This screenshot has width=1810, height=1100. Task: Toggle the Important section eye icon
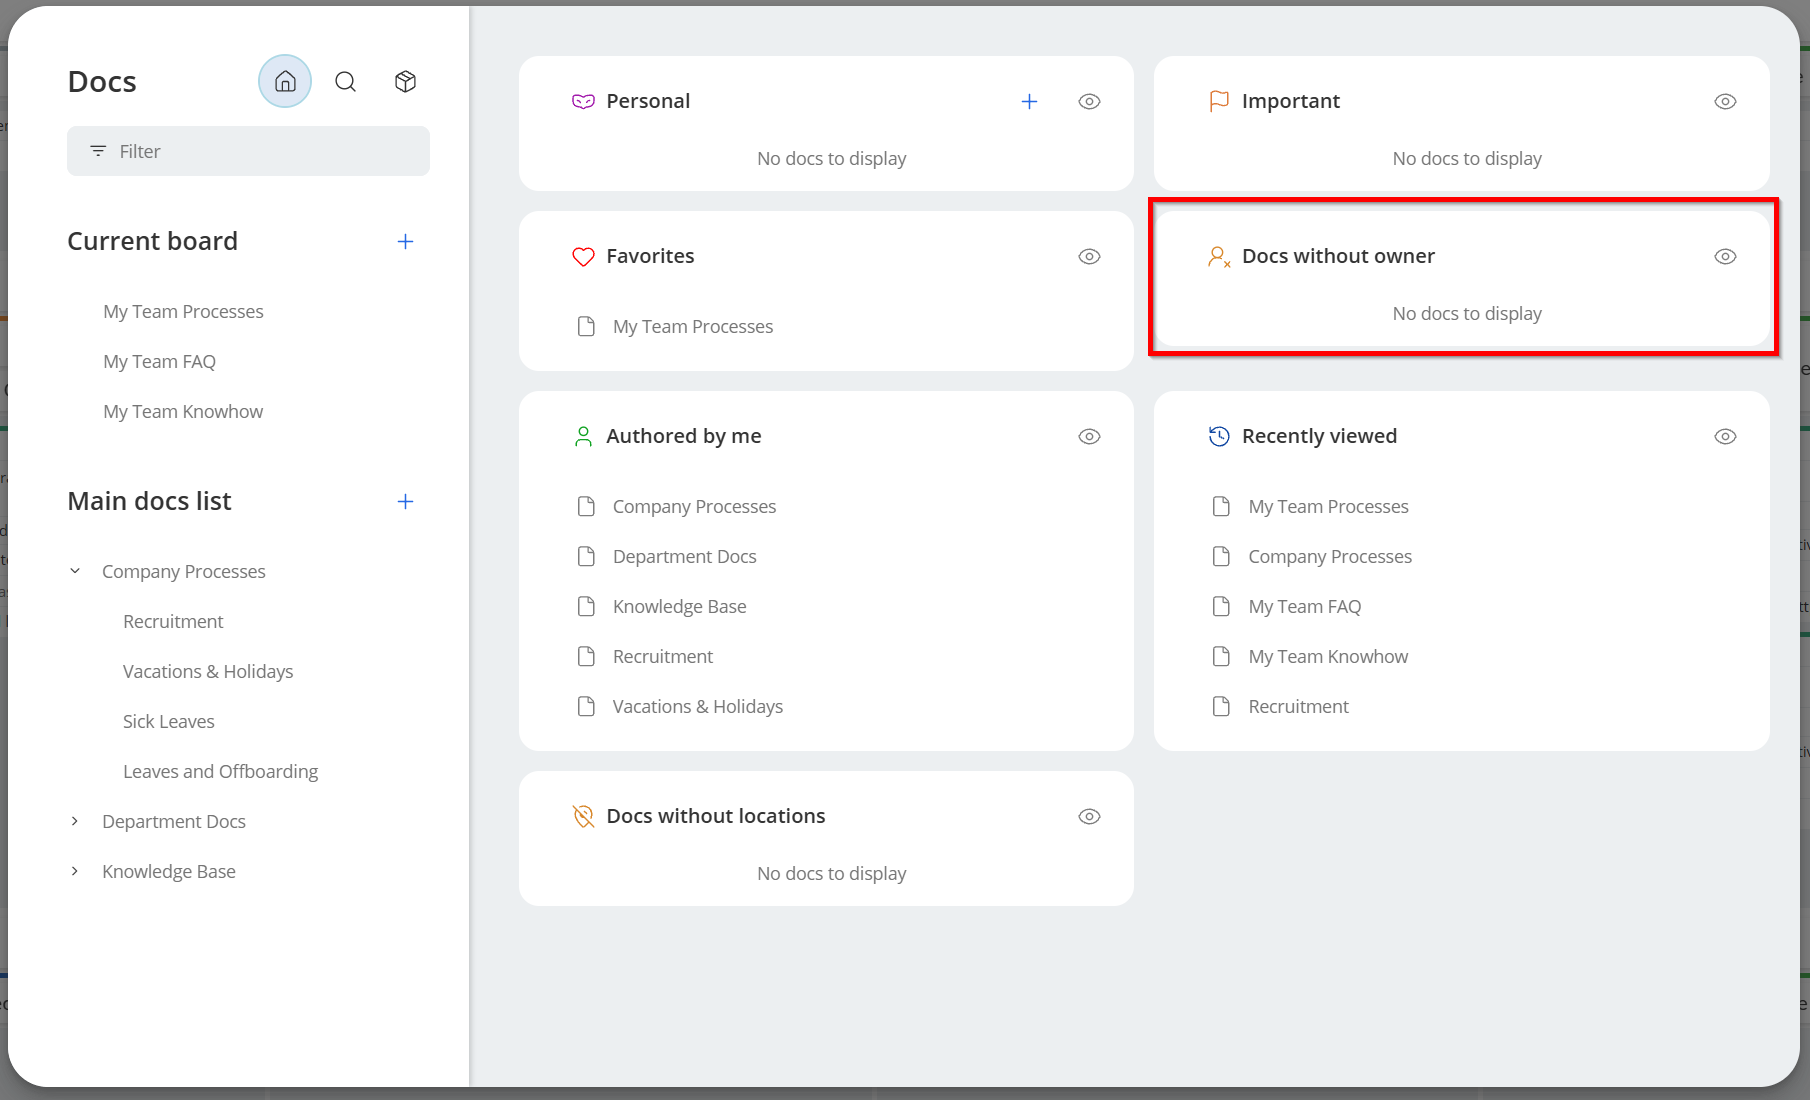pyautogui.click(x=1725, y=102)
